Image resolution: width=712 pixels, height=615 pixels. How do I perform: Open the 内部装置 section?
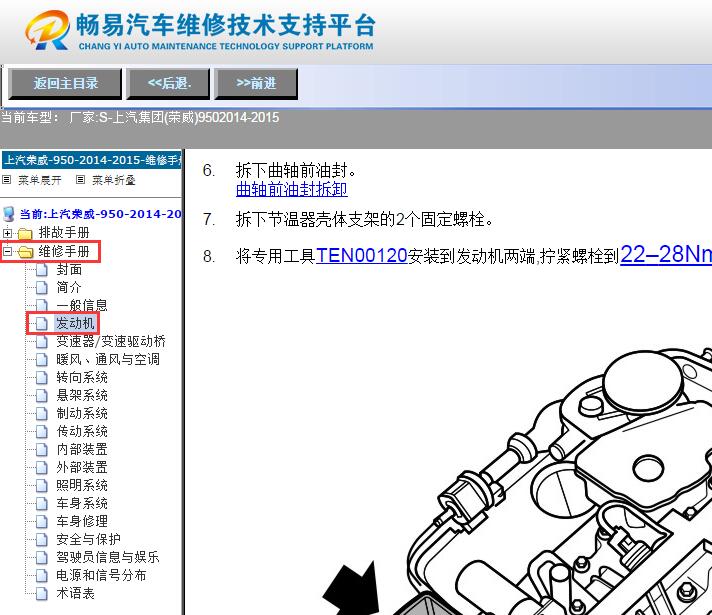tap(82, 449)
